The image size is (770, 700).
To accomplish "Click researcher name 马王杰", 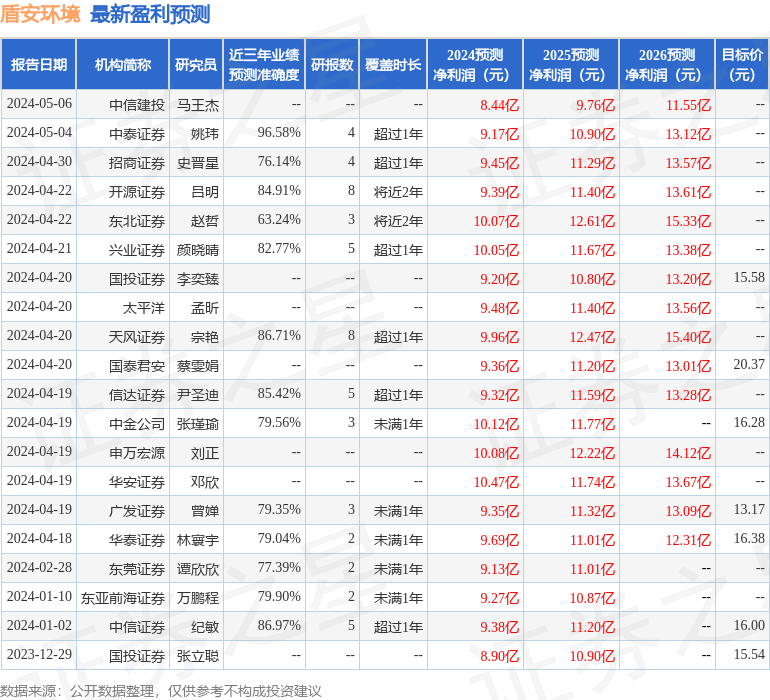I will click(x=198, y=105).
